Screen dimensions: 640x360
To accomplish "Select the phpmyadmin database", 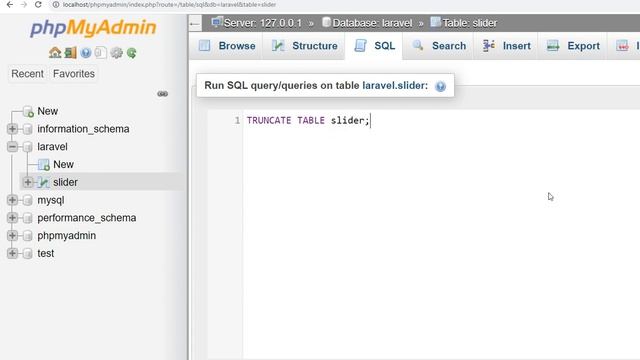I will click(x=67, y=236).
